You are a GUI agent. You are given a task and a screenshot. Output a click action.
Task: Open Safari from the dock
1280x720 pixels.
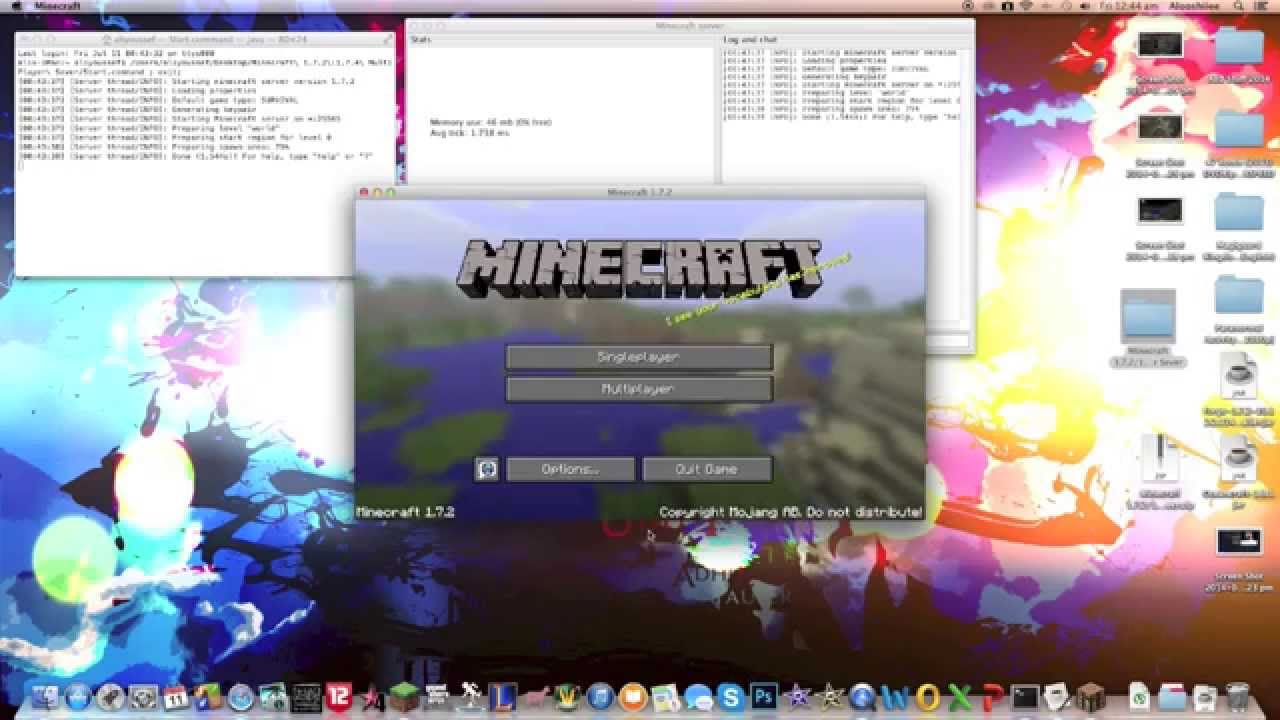click(x=241, y=697)
